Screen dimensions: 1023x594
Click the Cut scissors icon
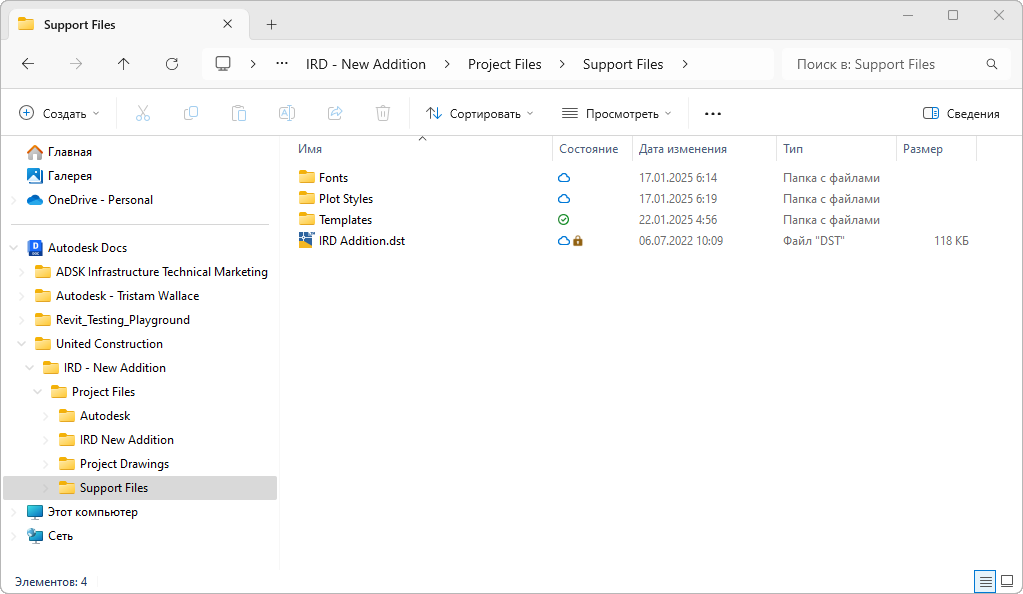click(143, 113)
